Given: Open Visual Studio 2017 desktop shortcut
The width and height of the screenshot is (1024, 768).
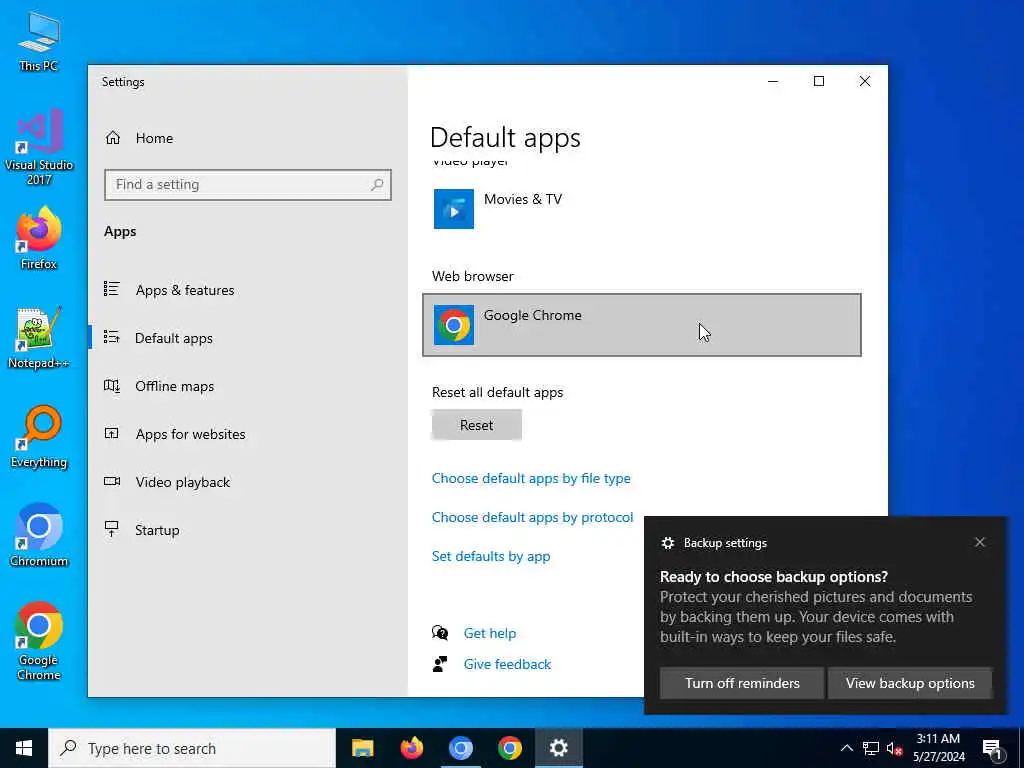Looking at the screenshot, I should point(39,146).
